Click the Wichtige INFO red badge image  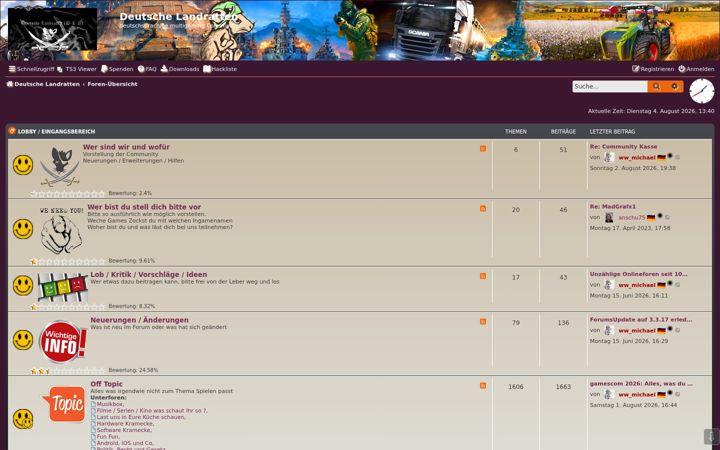tap(63, 342)
